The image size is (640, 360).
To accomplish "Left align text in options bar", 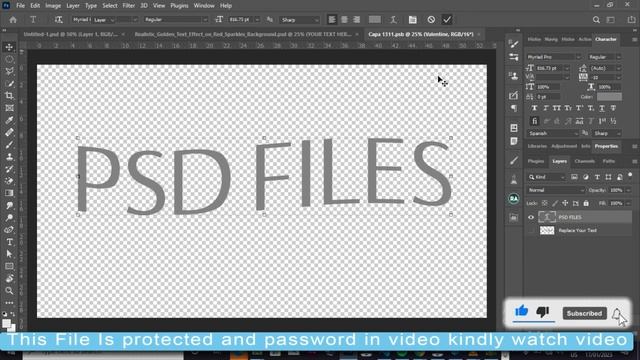I will coord(332,20).
